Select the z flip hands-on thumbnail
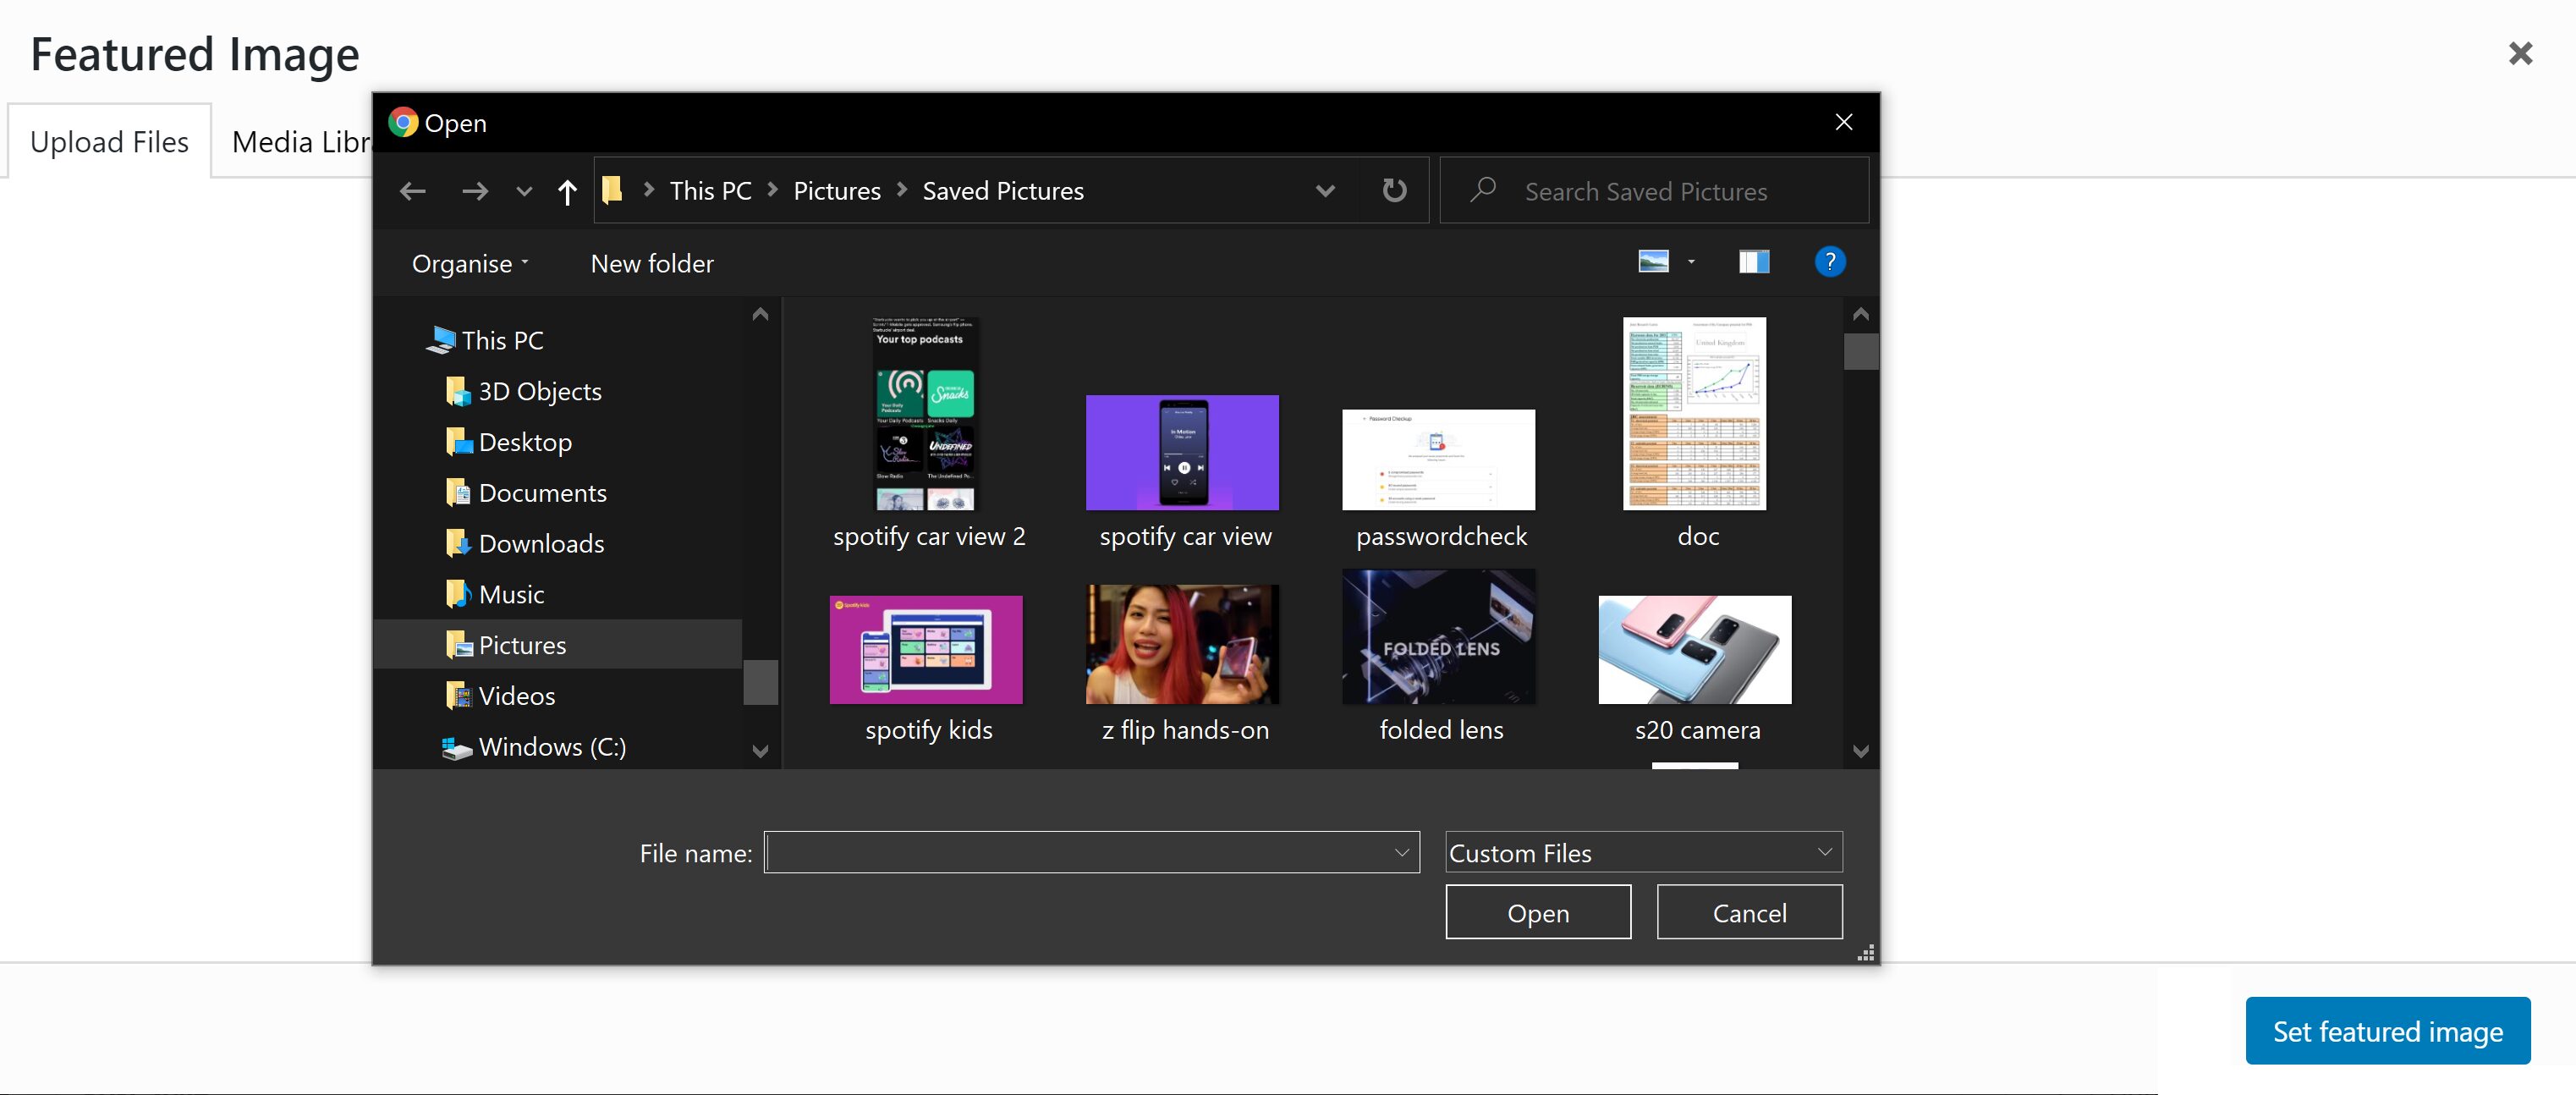This screenshot has width=2576, height=1095. click(x=1182, y=644)
